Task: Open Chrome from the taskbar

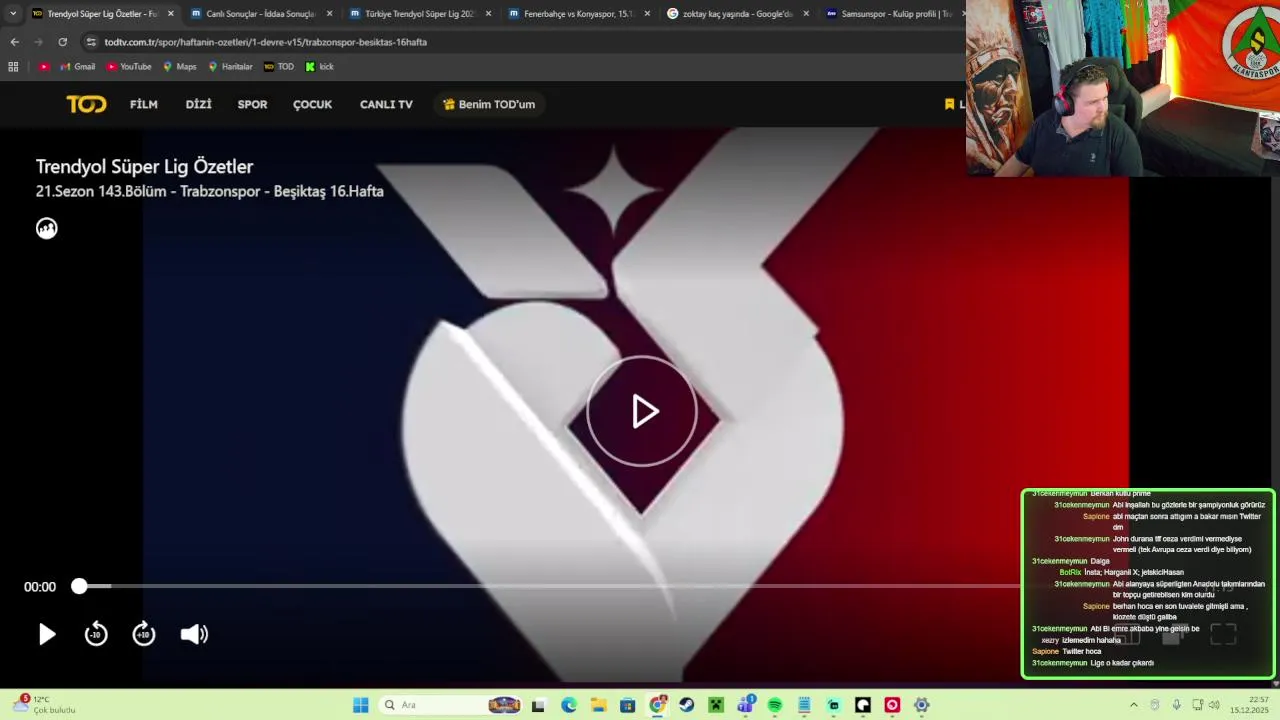Action: pos(657,705)
